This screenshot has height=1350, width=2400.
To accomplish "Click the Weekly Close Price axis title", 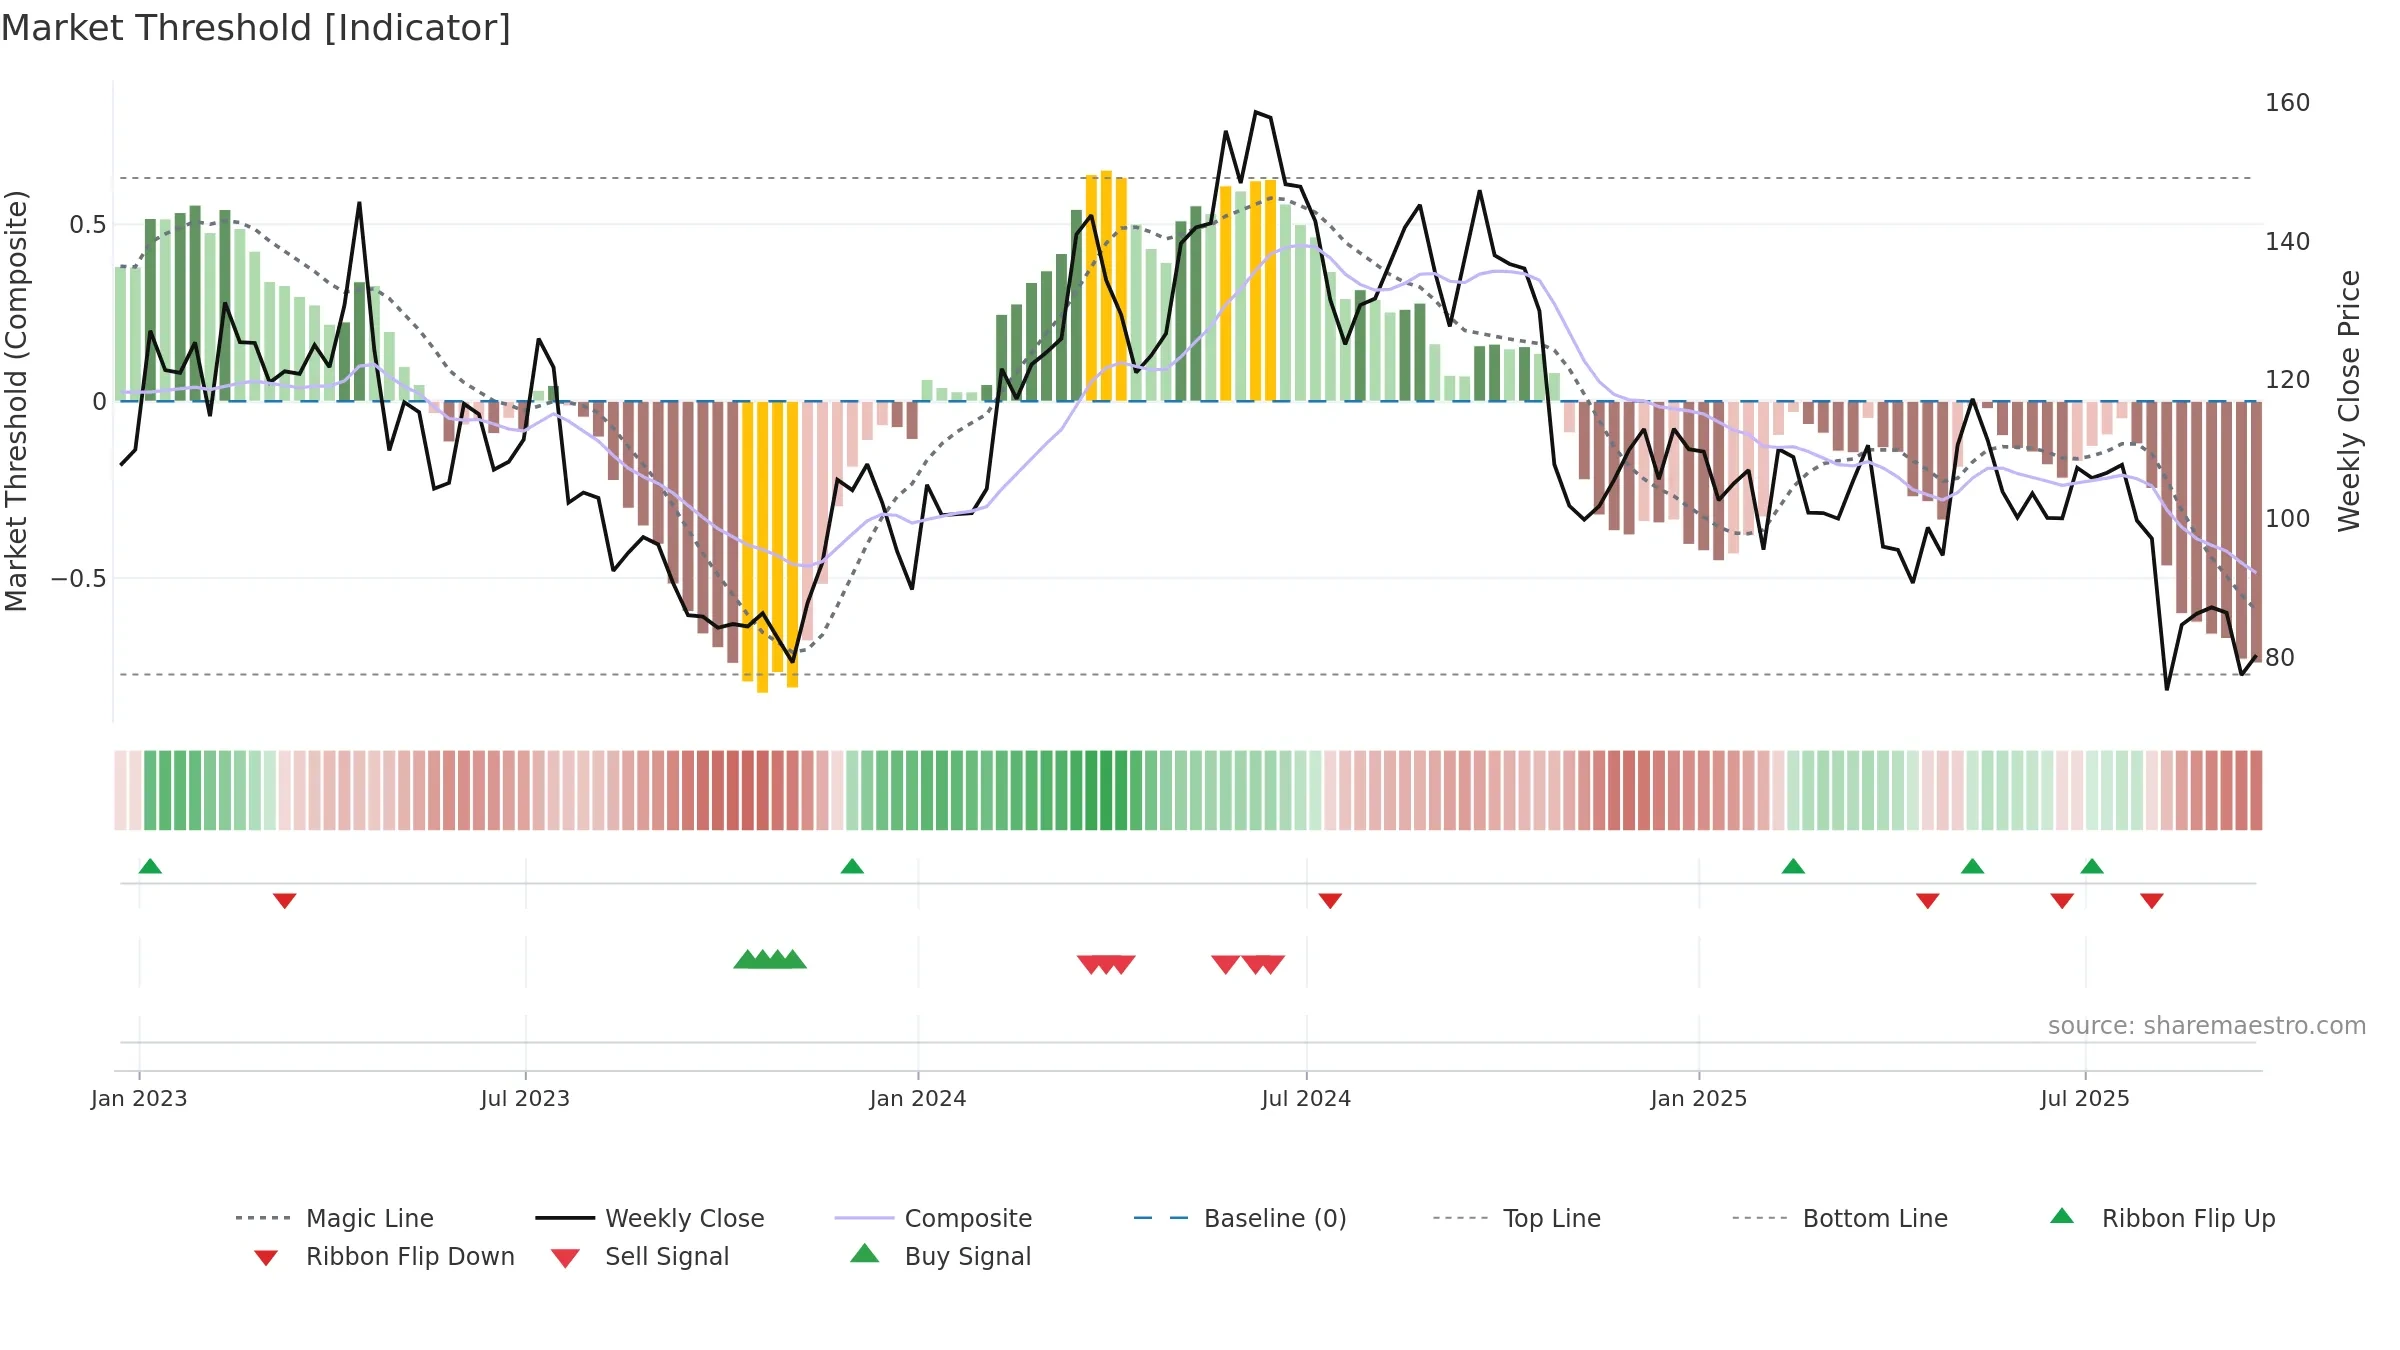I will click(x=2349, y=400).
